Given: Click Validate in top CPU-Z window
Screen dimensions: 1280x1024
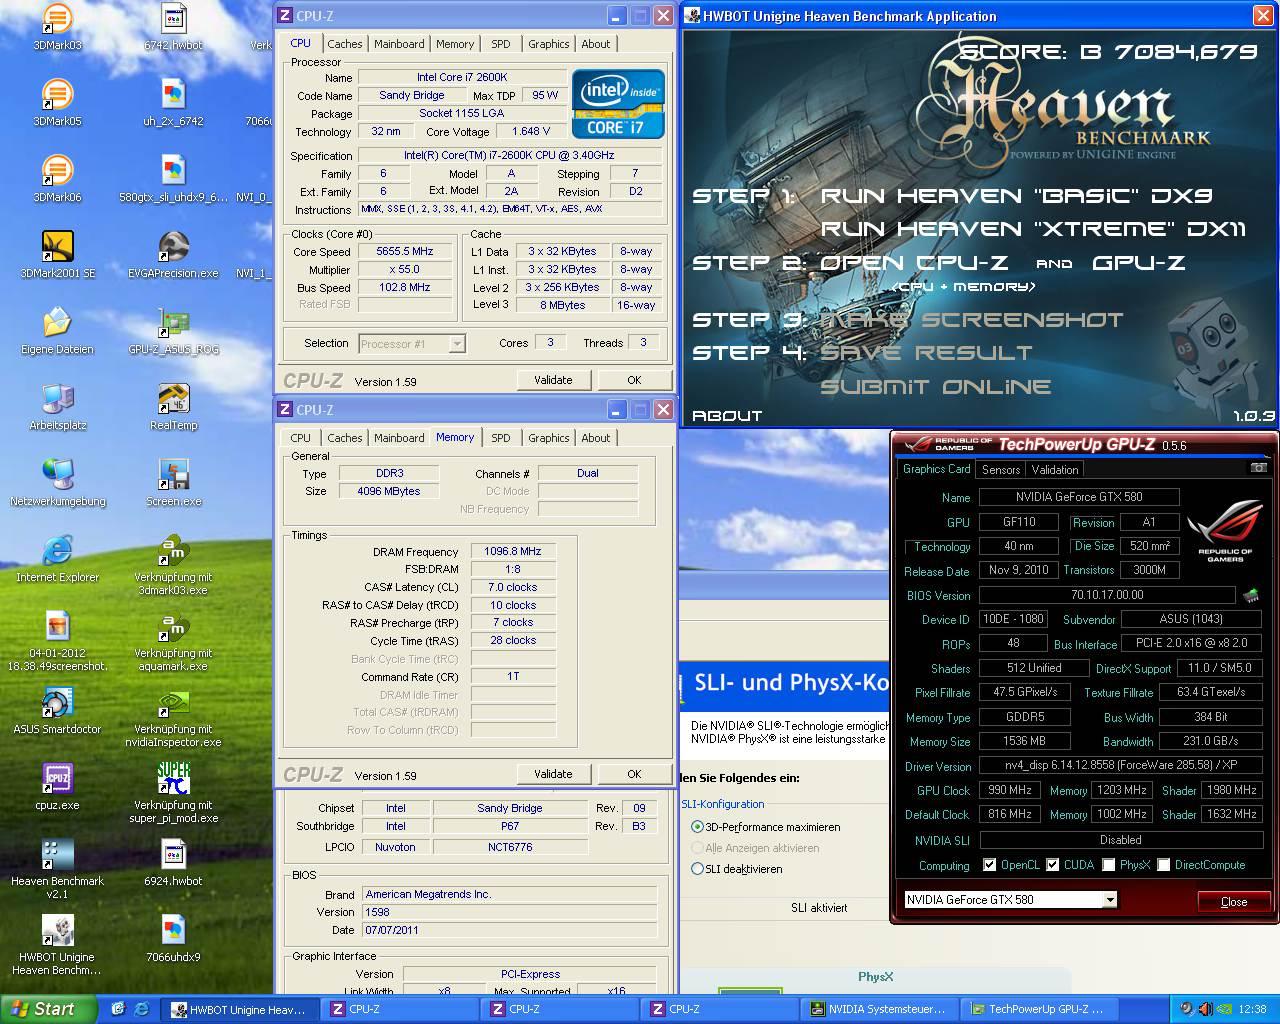Looking at the screenshot, I should tap(553, 380).
